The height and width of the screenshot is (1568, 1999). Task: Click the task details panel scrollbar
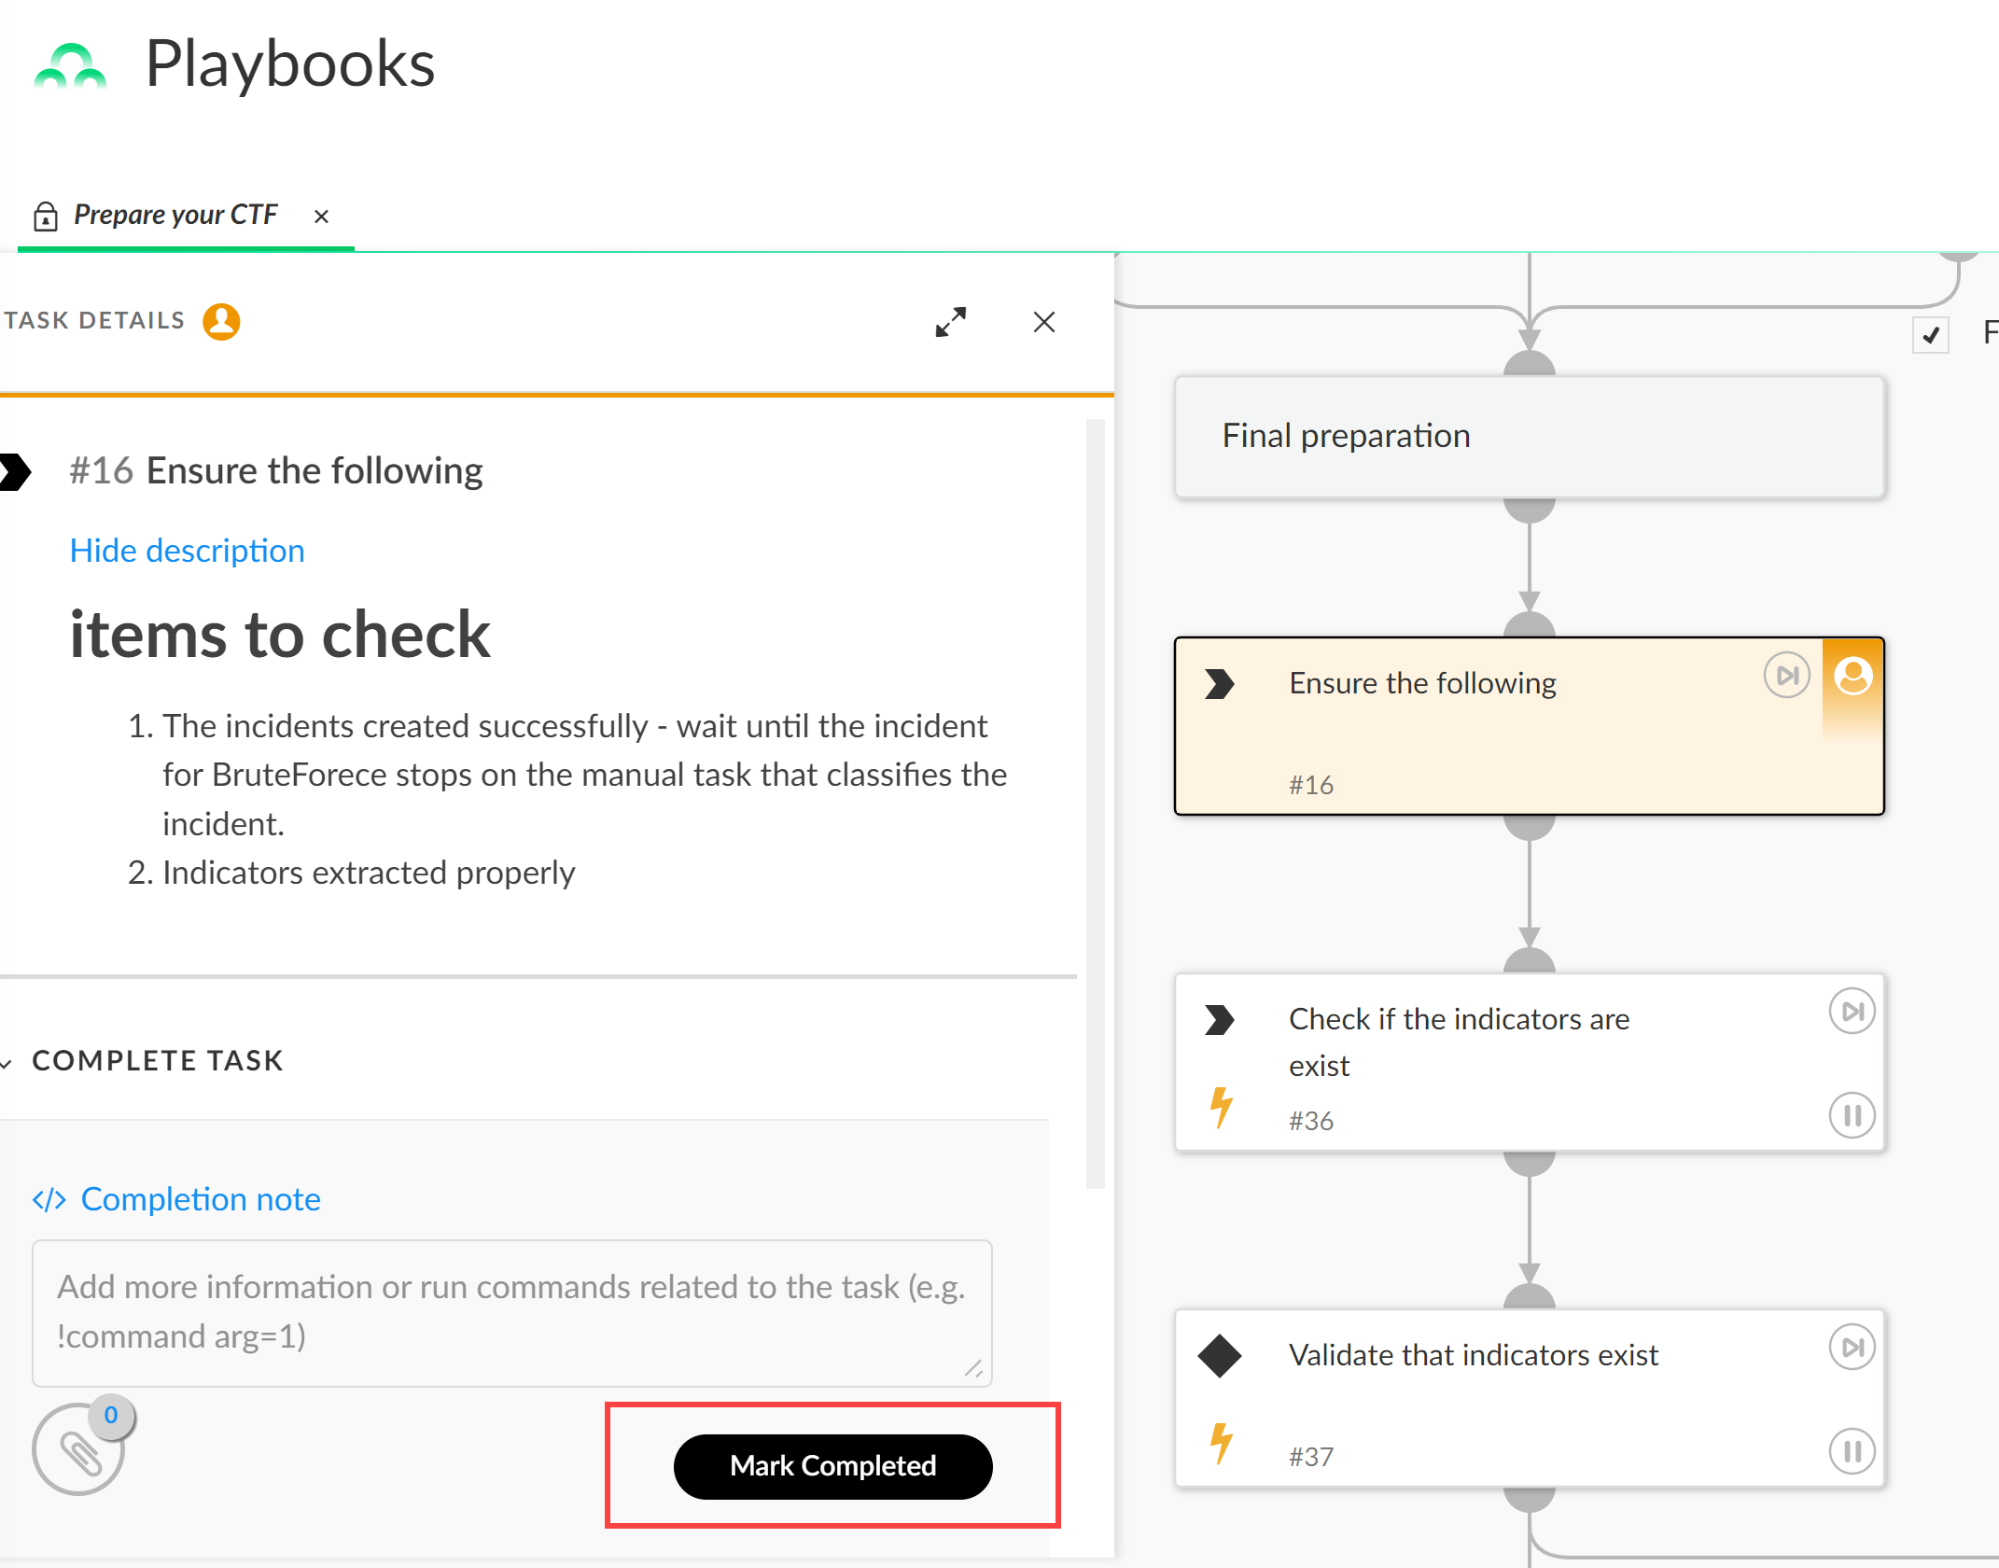[1095, 800]
